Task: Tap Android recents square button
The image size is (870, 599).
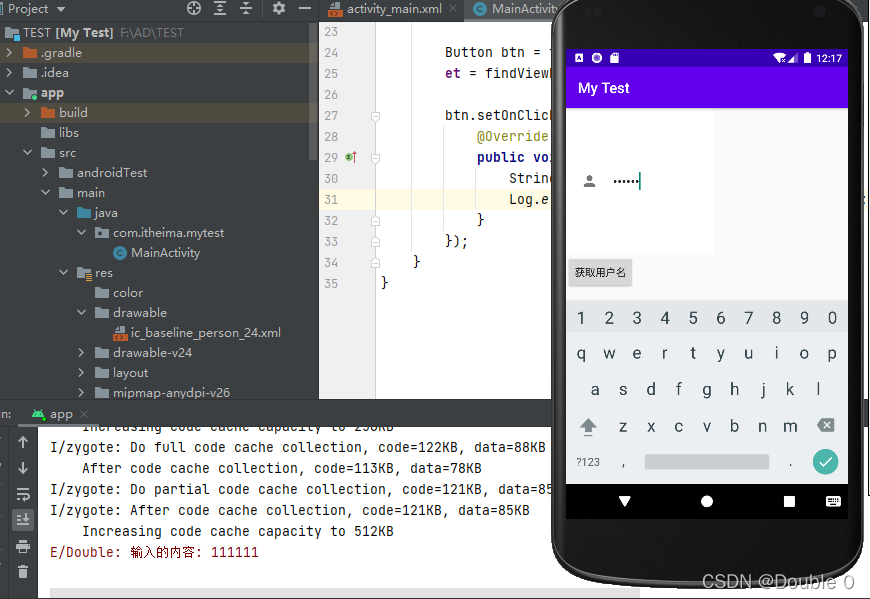Action: (x=789, y=501)
